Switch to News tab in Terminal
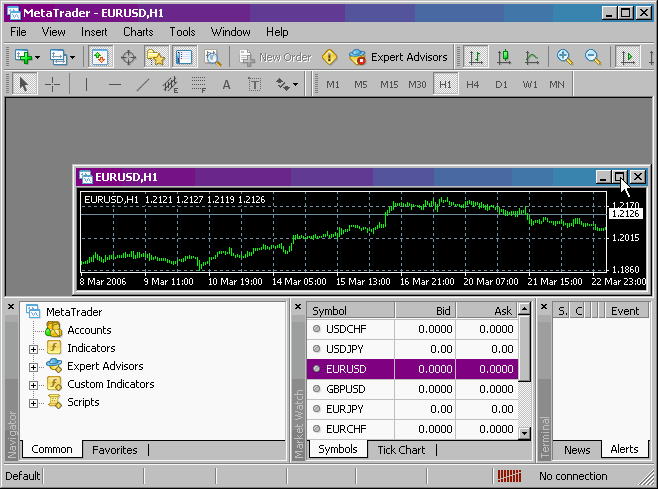The width and height of the screenshot is (658, 489). coord(577,450)
